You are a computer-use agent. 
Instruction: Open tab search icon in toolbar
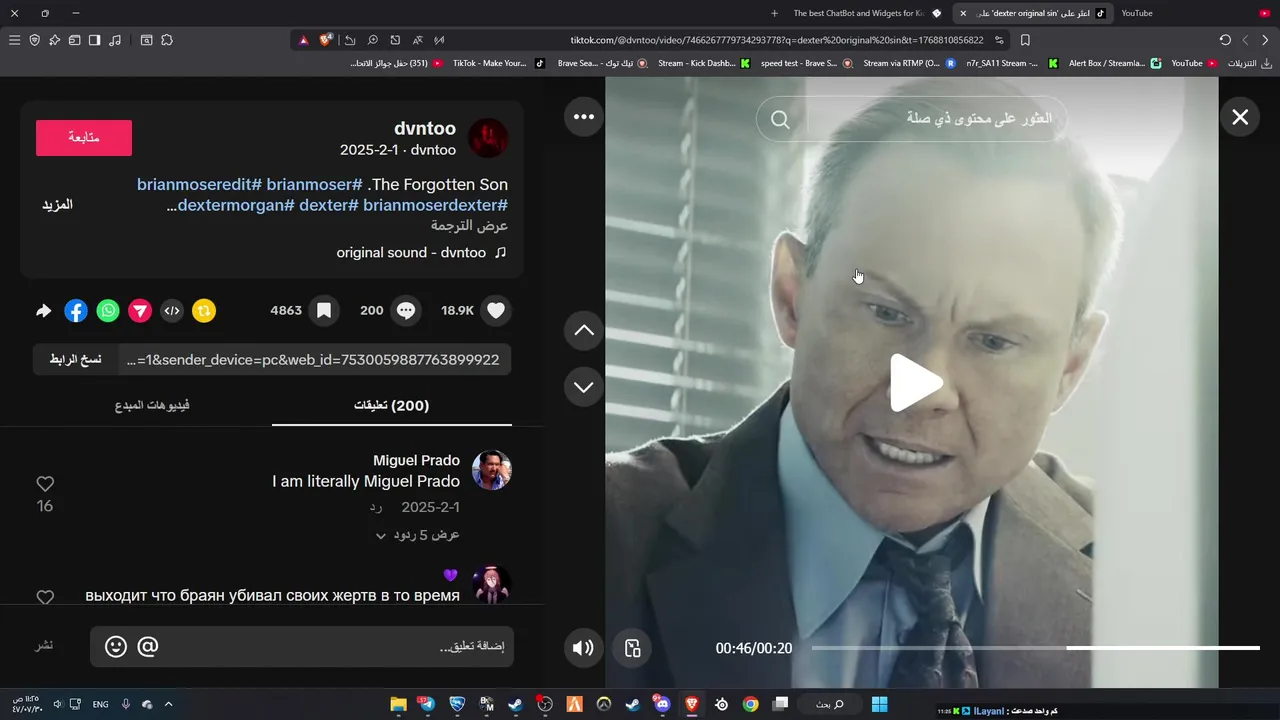[x=146, y=40]
